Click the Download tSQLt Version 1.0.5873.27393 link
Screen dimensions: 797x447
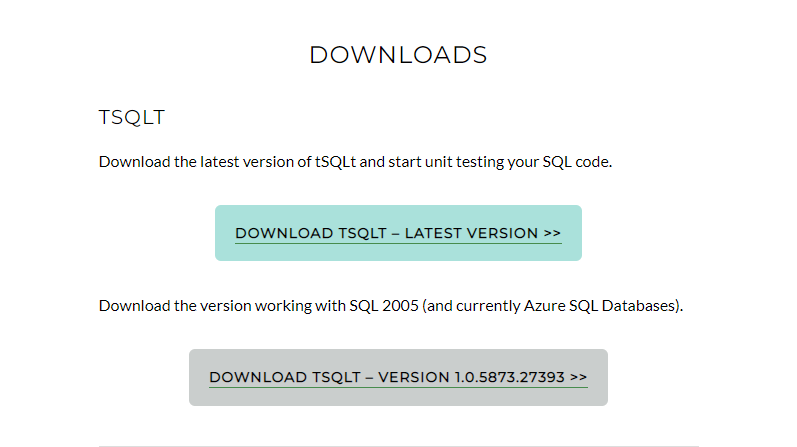tap(398, 377)
